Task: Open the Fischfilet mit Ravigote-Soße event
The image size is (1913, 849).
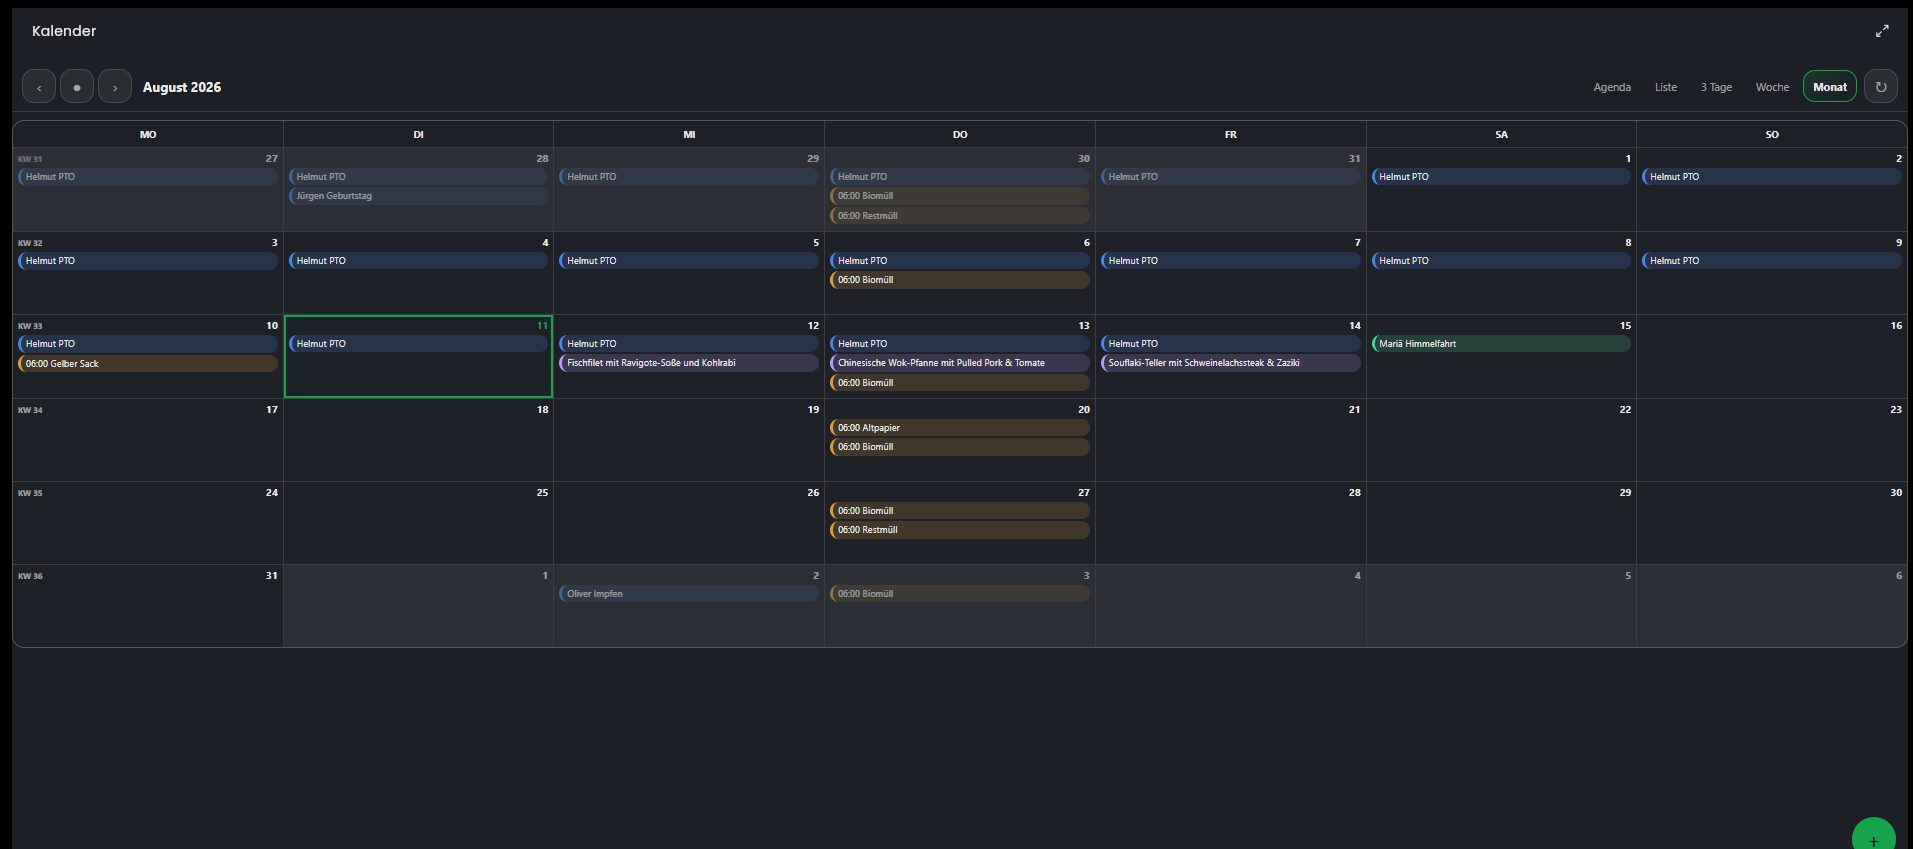Action: [x=689, y=363]
